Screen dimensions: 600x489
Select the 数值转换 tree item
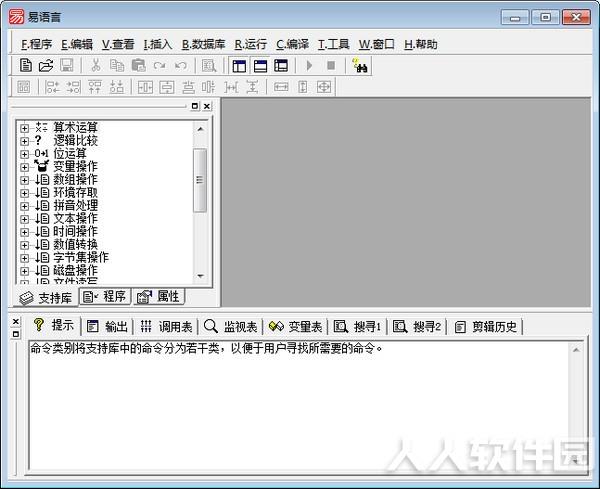tap(75, 244)
